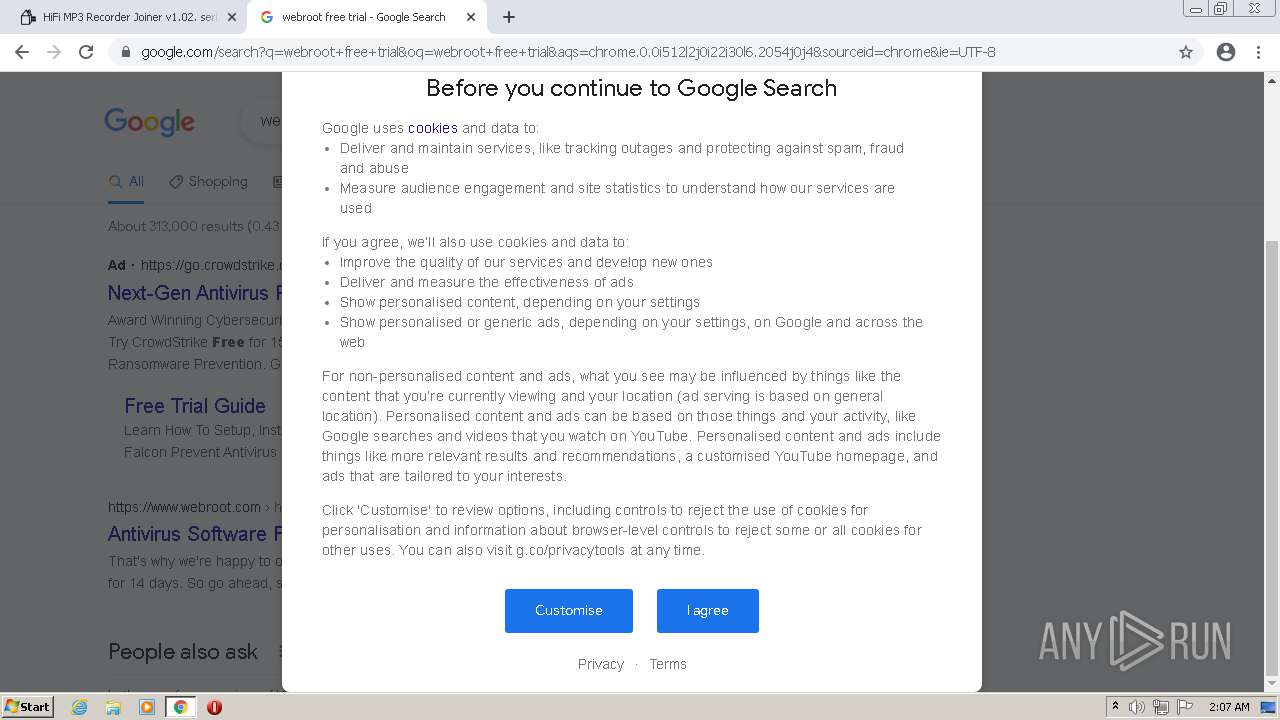Open the Next-Gen Antivirus ad result
This screenshot has width=1280, height=720.
click(194, 293)
